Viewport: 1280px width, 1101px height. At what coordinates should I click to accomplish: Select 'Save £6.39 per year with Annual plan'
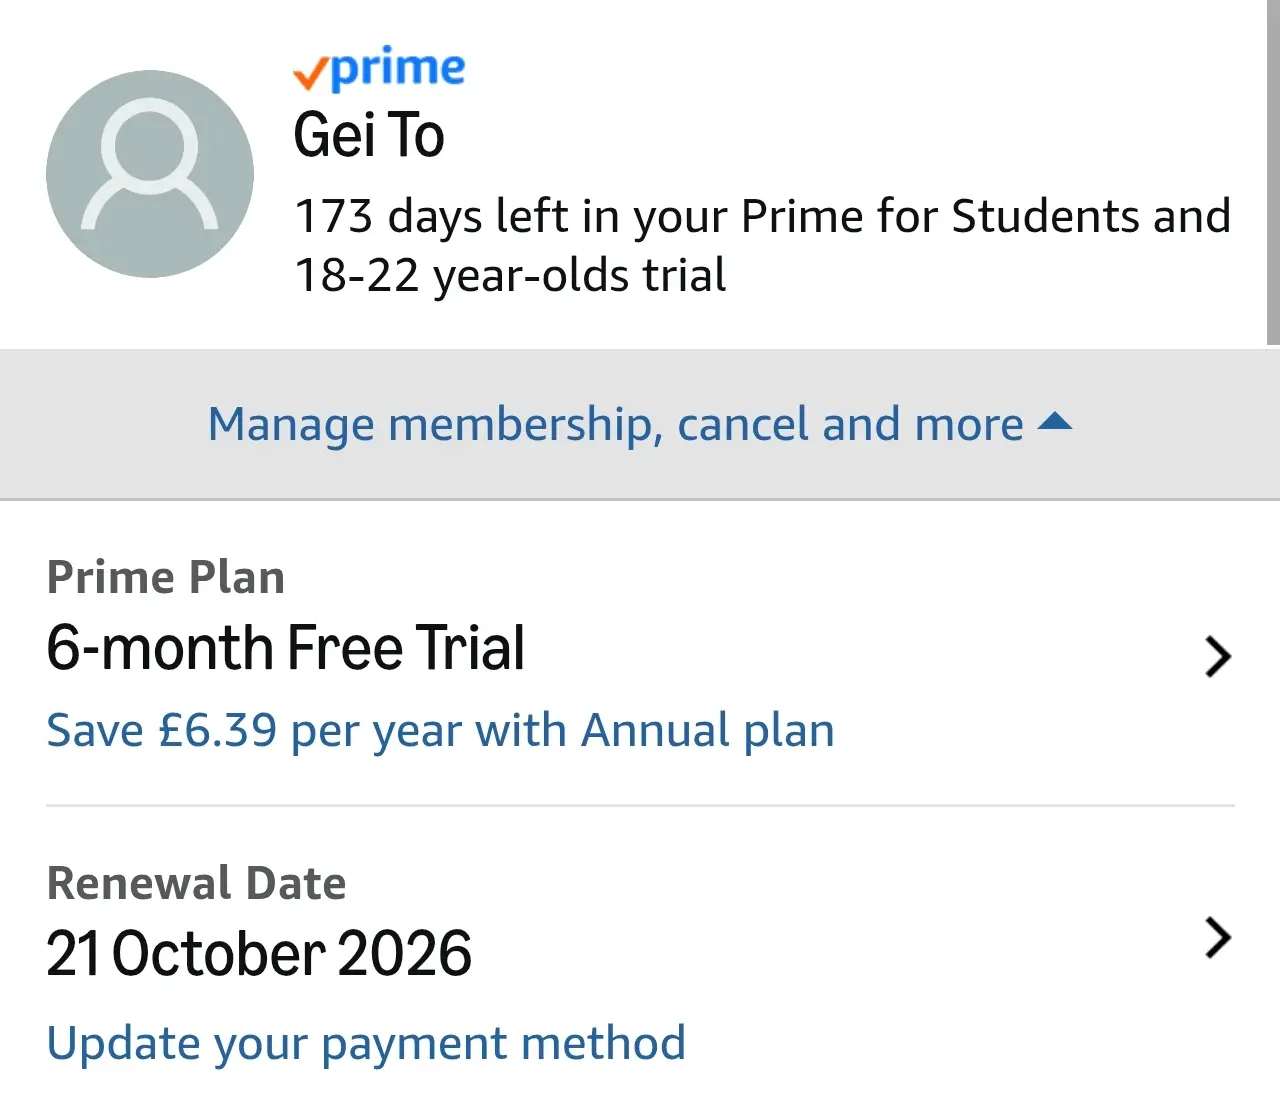point(440,730)
